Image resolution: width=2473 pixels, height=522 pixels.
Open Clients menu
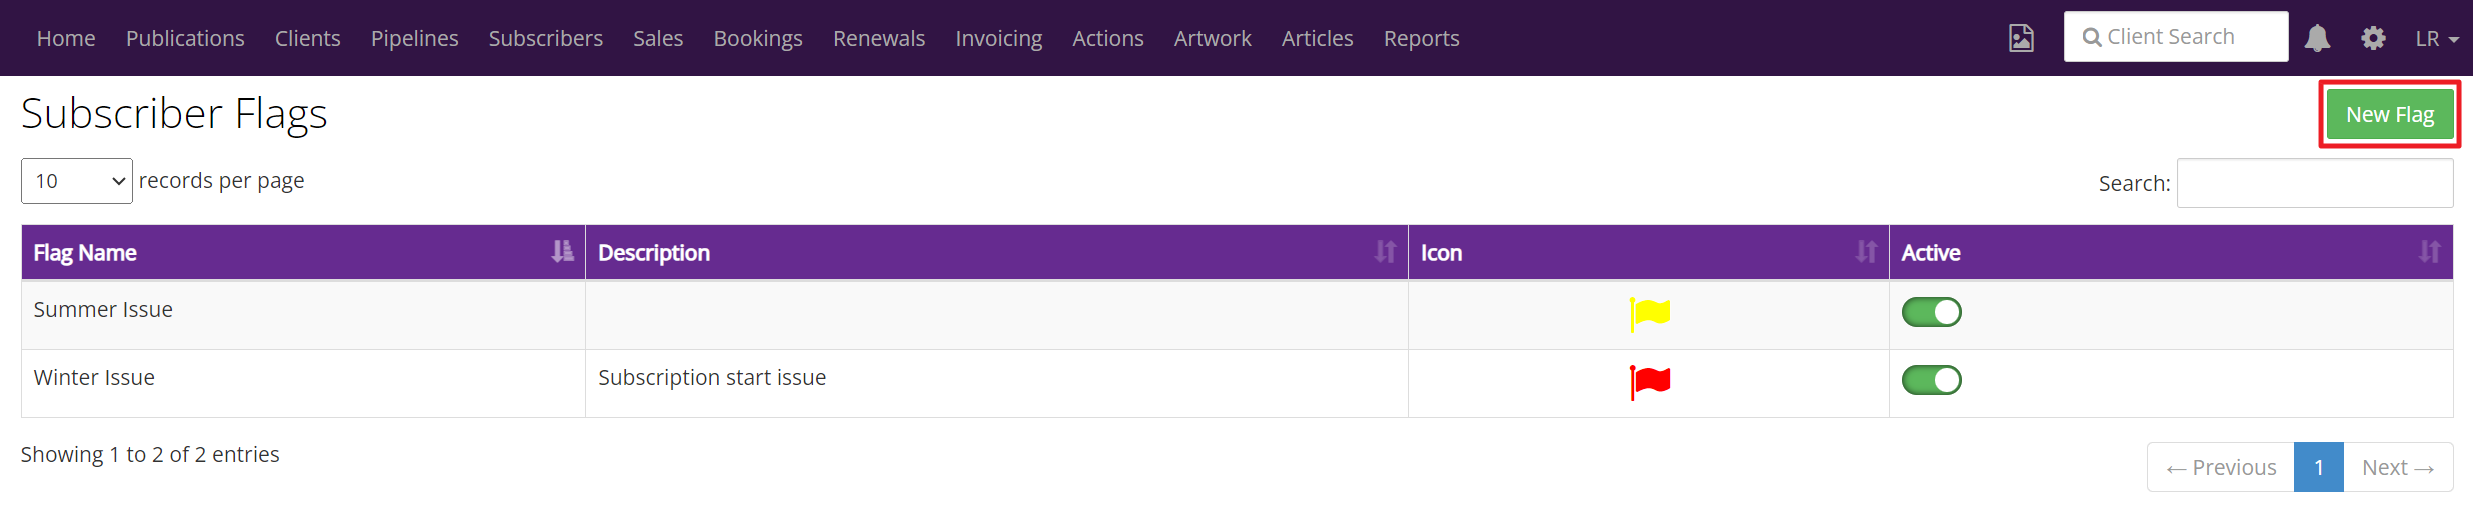(308, 38)
